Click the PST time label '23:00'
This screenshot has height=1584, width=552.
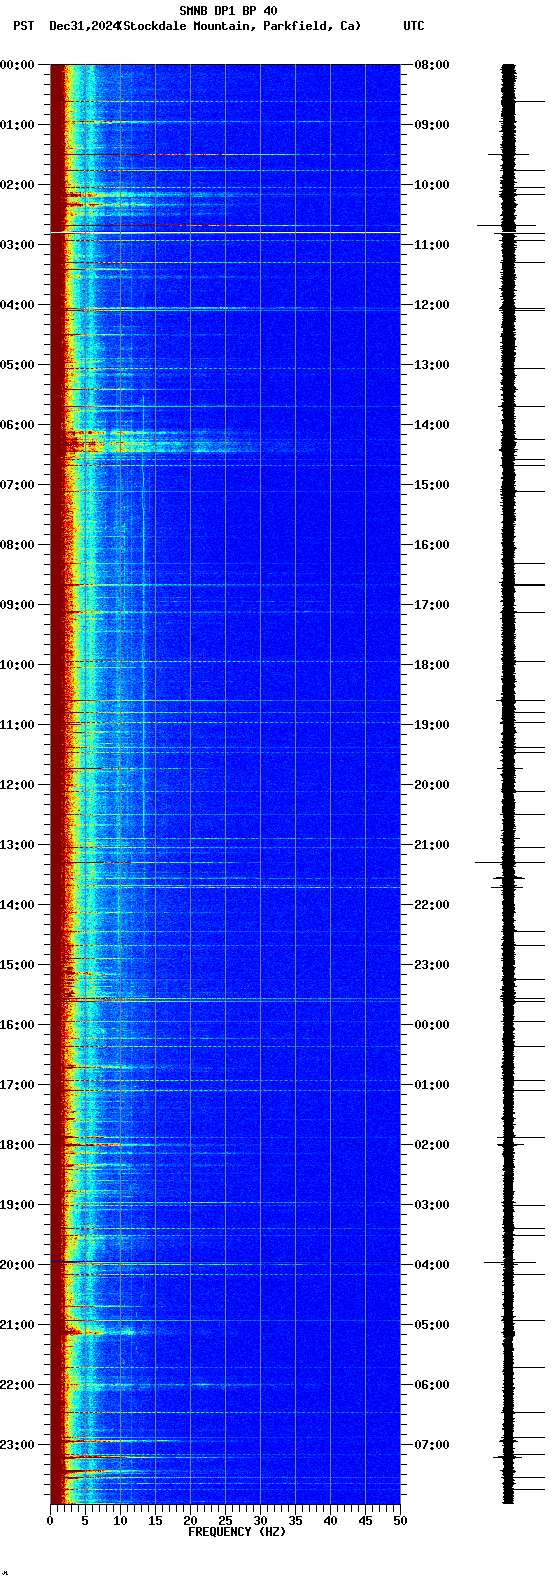17,1445
